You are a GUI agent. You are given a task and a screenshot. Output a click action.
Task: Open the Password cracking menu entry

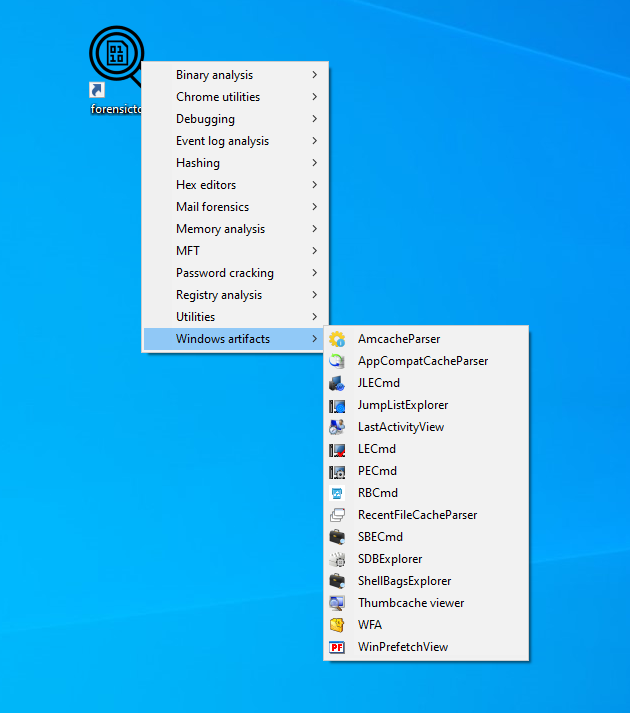coord(235,273)
